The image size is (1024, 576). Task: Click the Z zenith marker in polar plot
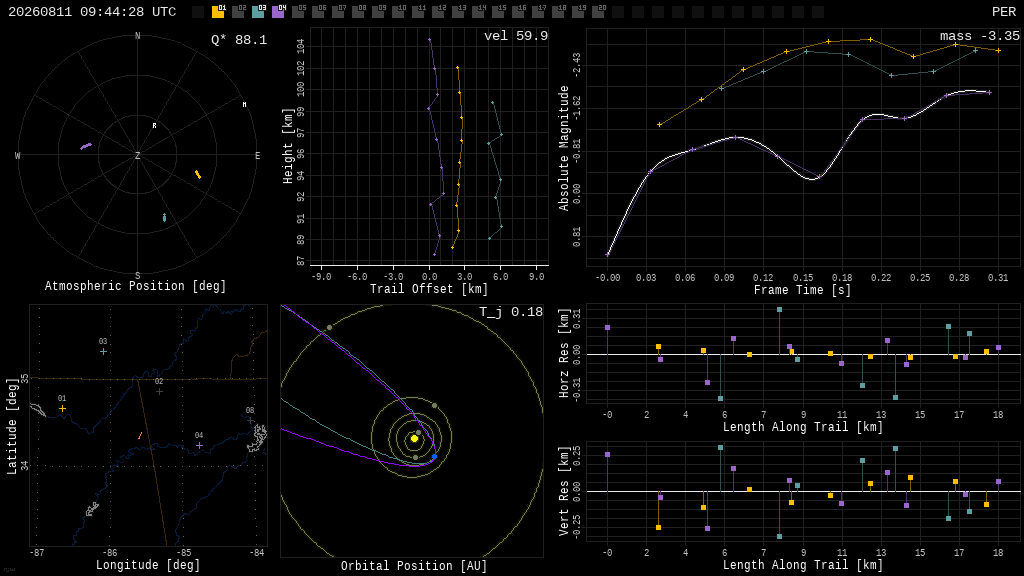click(138, 155)
